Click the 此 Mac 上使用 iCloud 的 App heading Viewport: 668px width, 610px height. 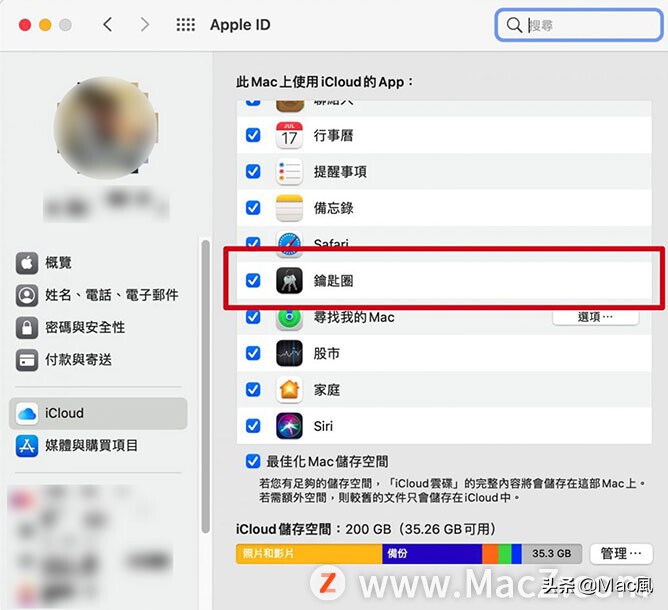point(325,81)
